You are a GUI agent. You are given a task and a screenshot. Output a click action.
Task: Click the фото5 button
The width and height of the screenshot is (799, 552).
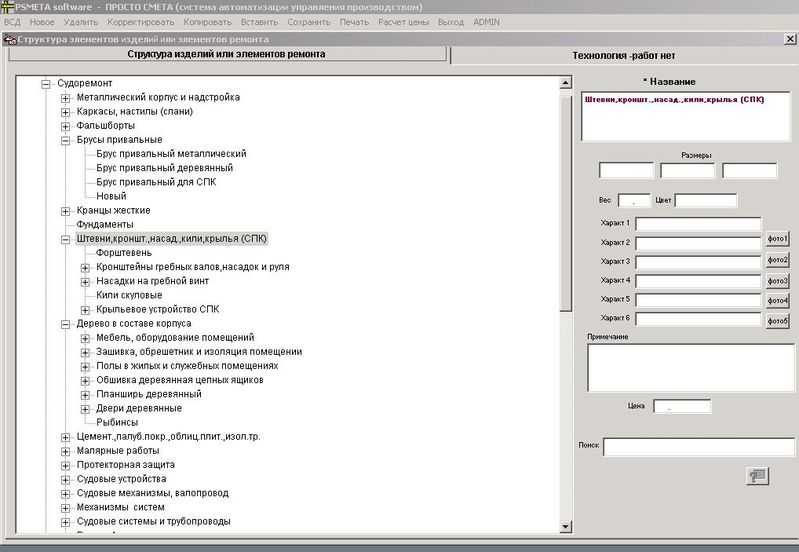click(x=778, y=321)
